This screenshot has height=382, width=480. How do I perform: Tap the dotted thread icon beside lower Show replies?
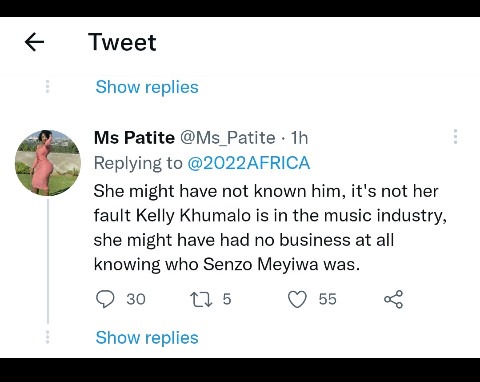pos(47,337)
